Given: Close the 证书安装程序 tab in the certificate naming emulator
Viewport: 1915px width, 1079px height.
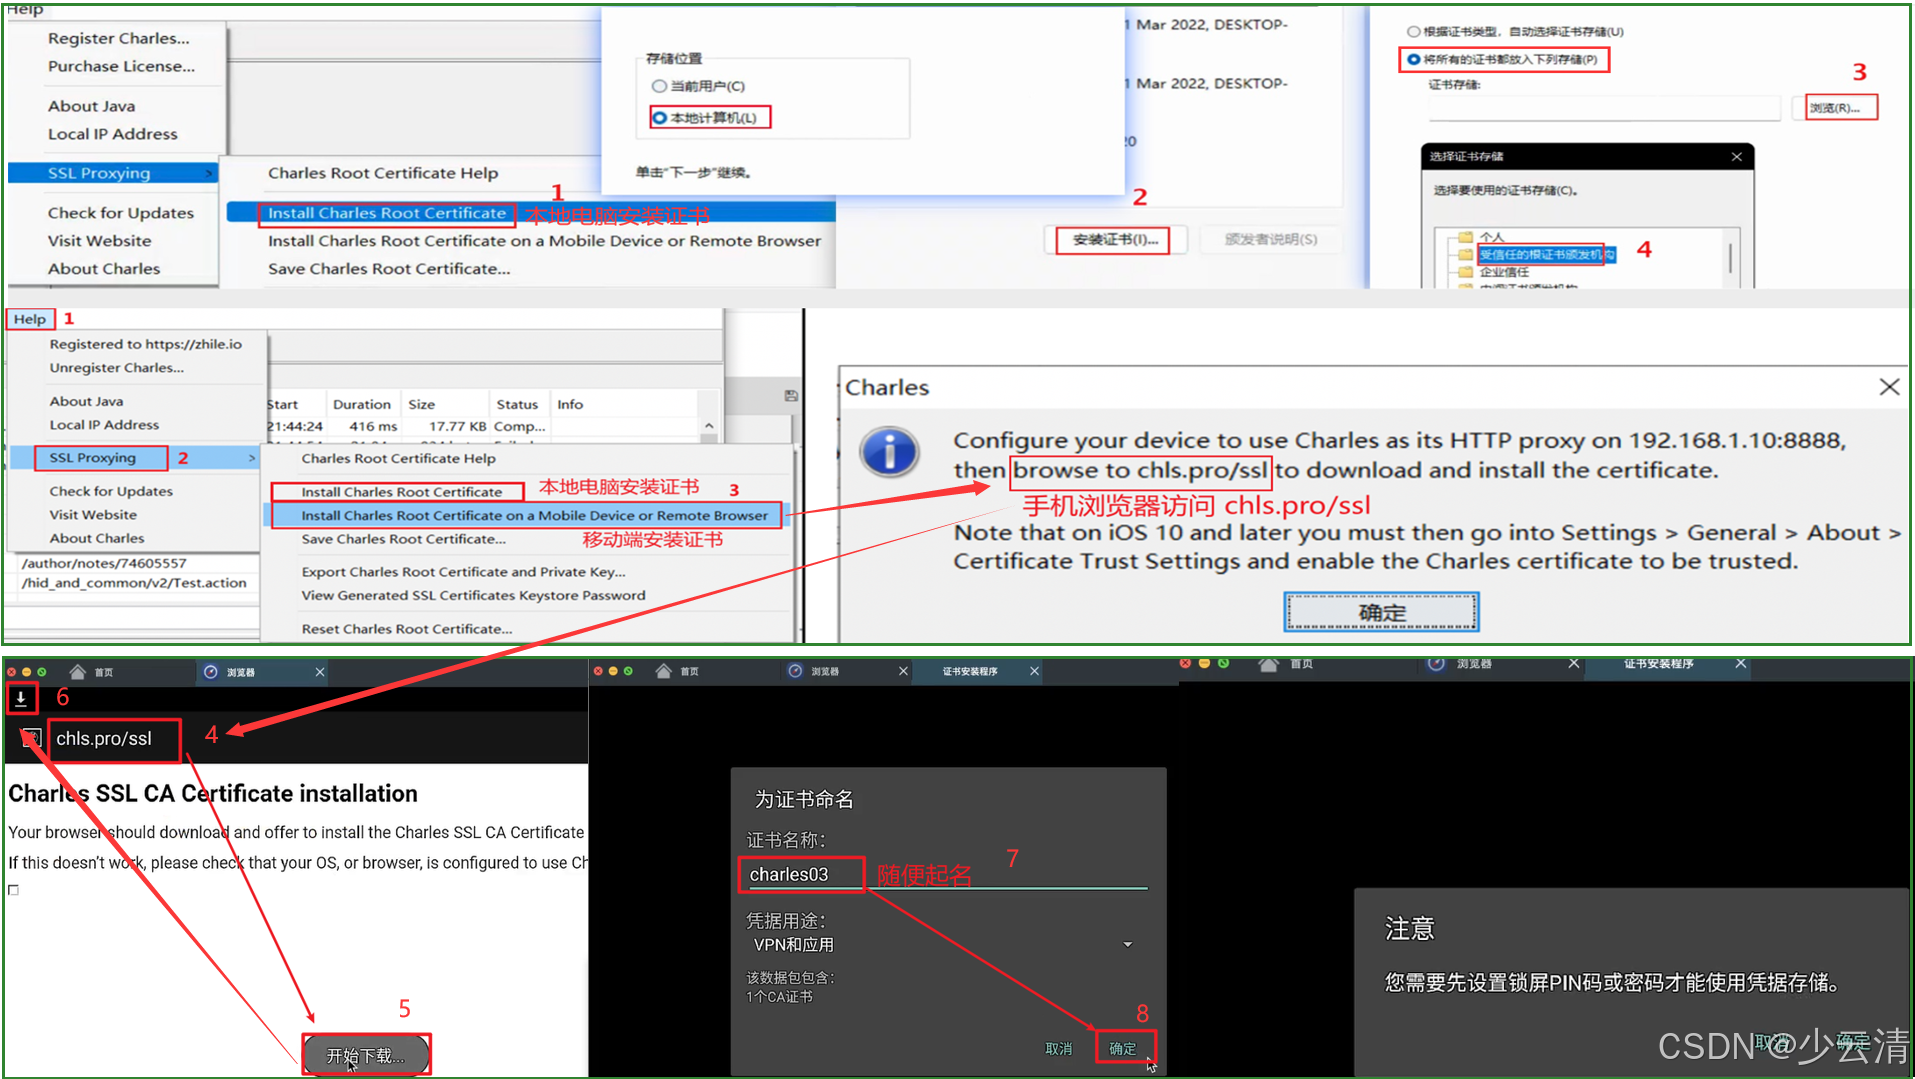Looking at the screenshot, I should [1034, 671].
